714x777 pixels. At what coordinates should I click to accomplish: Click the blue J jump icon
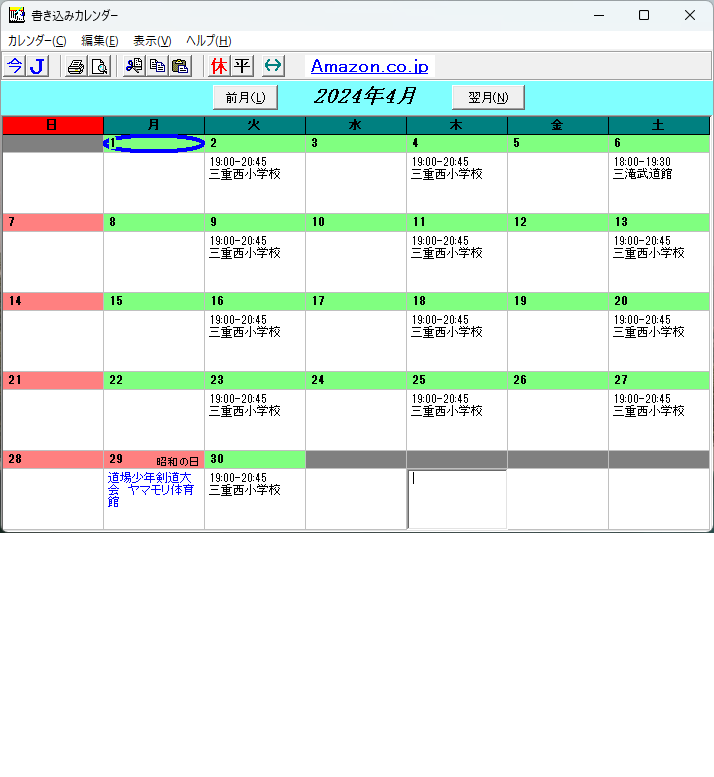pyautogui.click(x=37, y=66)
